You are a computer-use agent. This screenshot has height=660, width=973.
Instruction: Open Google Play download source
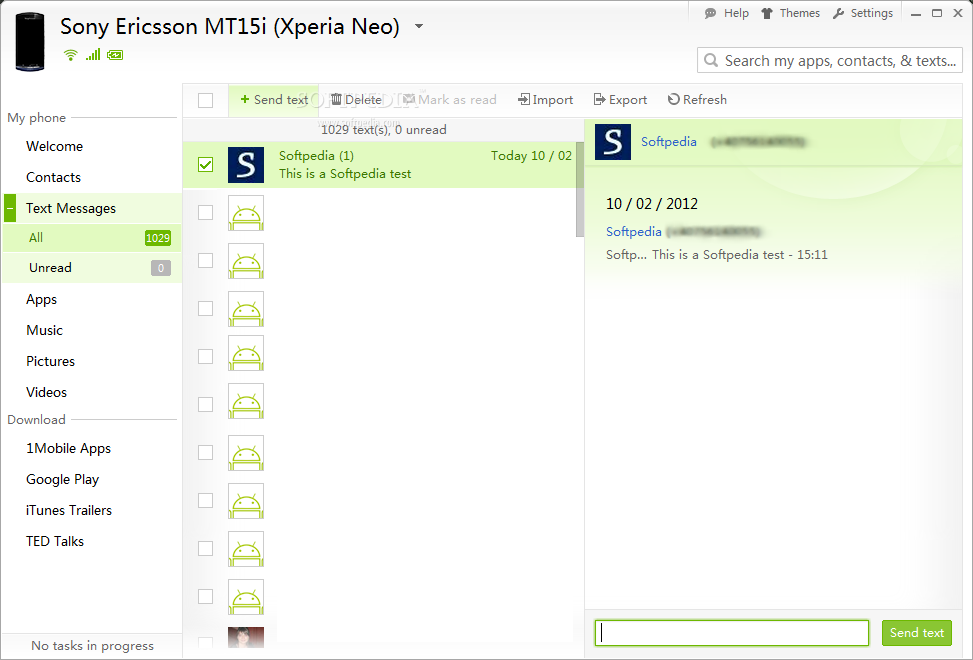point(63,479)
